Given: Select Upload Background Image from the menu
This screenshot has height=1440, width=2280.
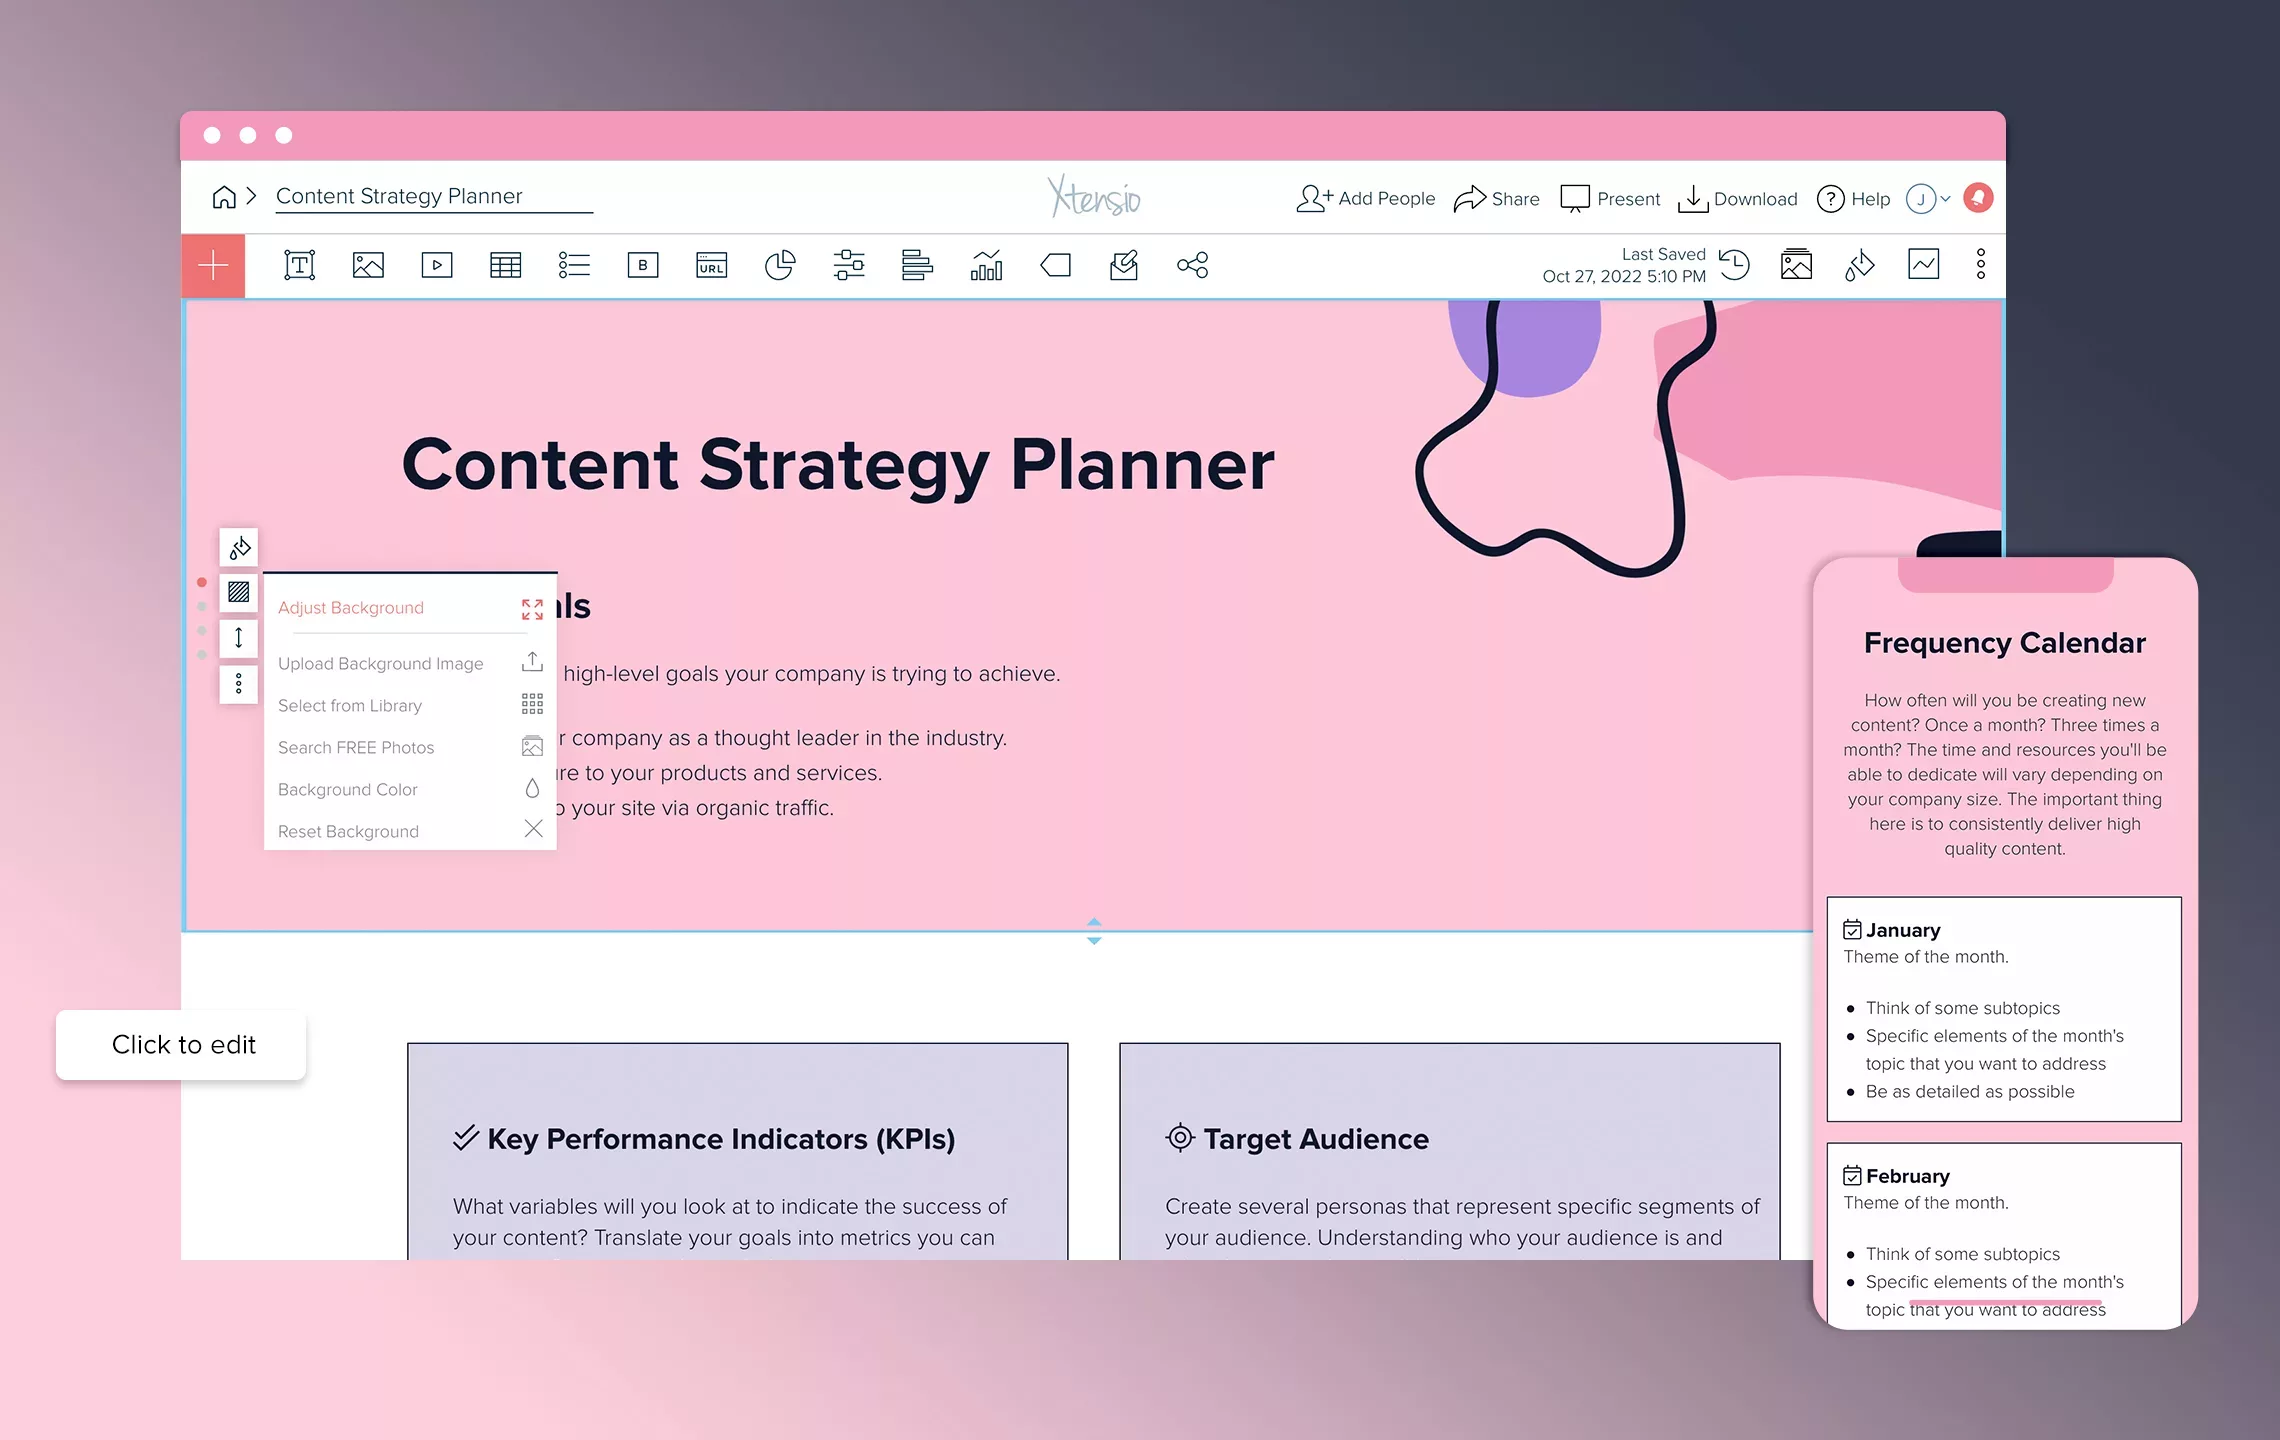Looking at the screenshot, I should click(x=381, y=663).
